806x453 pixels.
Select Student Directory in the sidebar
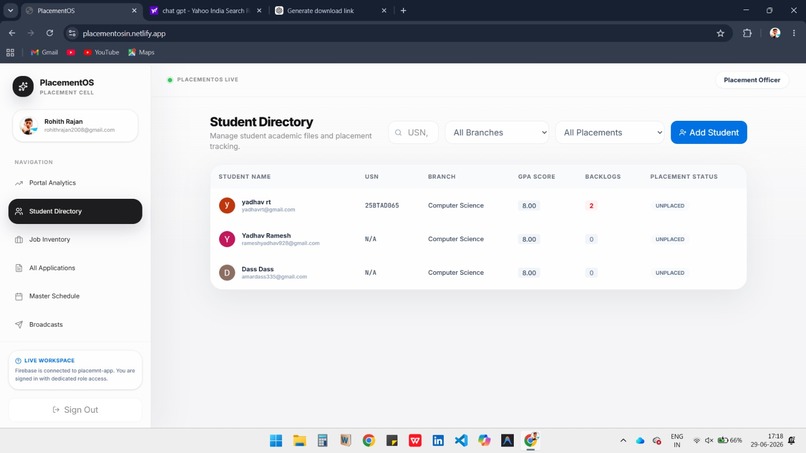coord(75,211)
